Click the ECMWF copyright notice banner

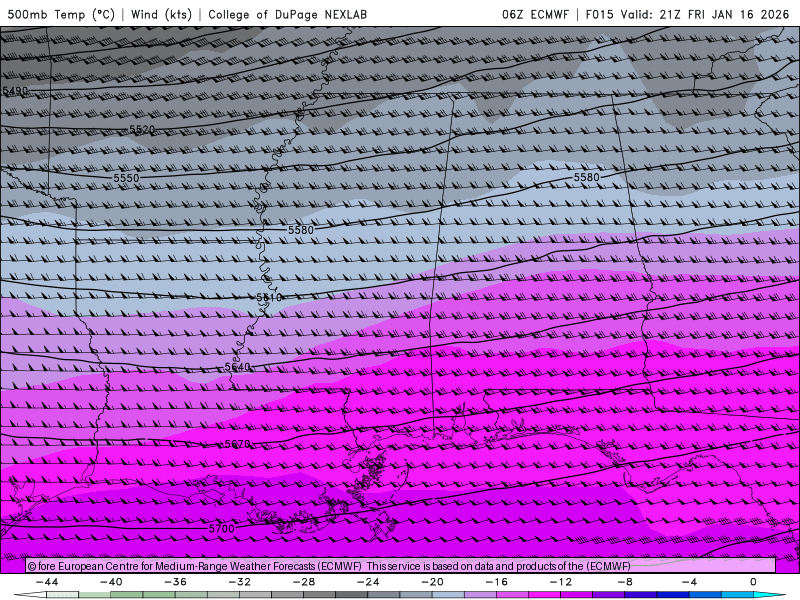click(401, 566)
